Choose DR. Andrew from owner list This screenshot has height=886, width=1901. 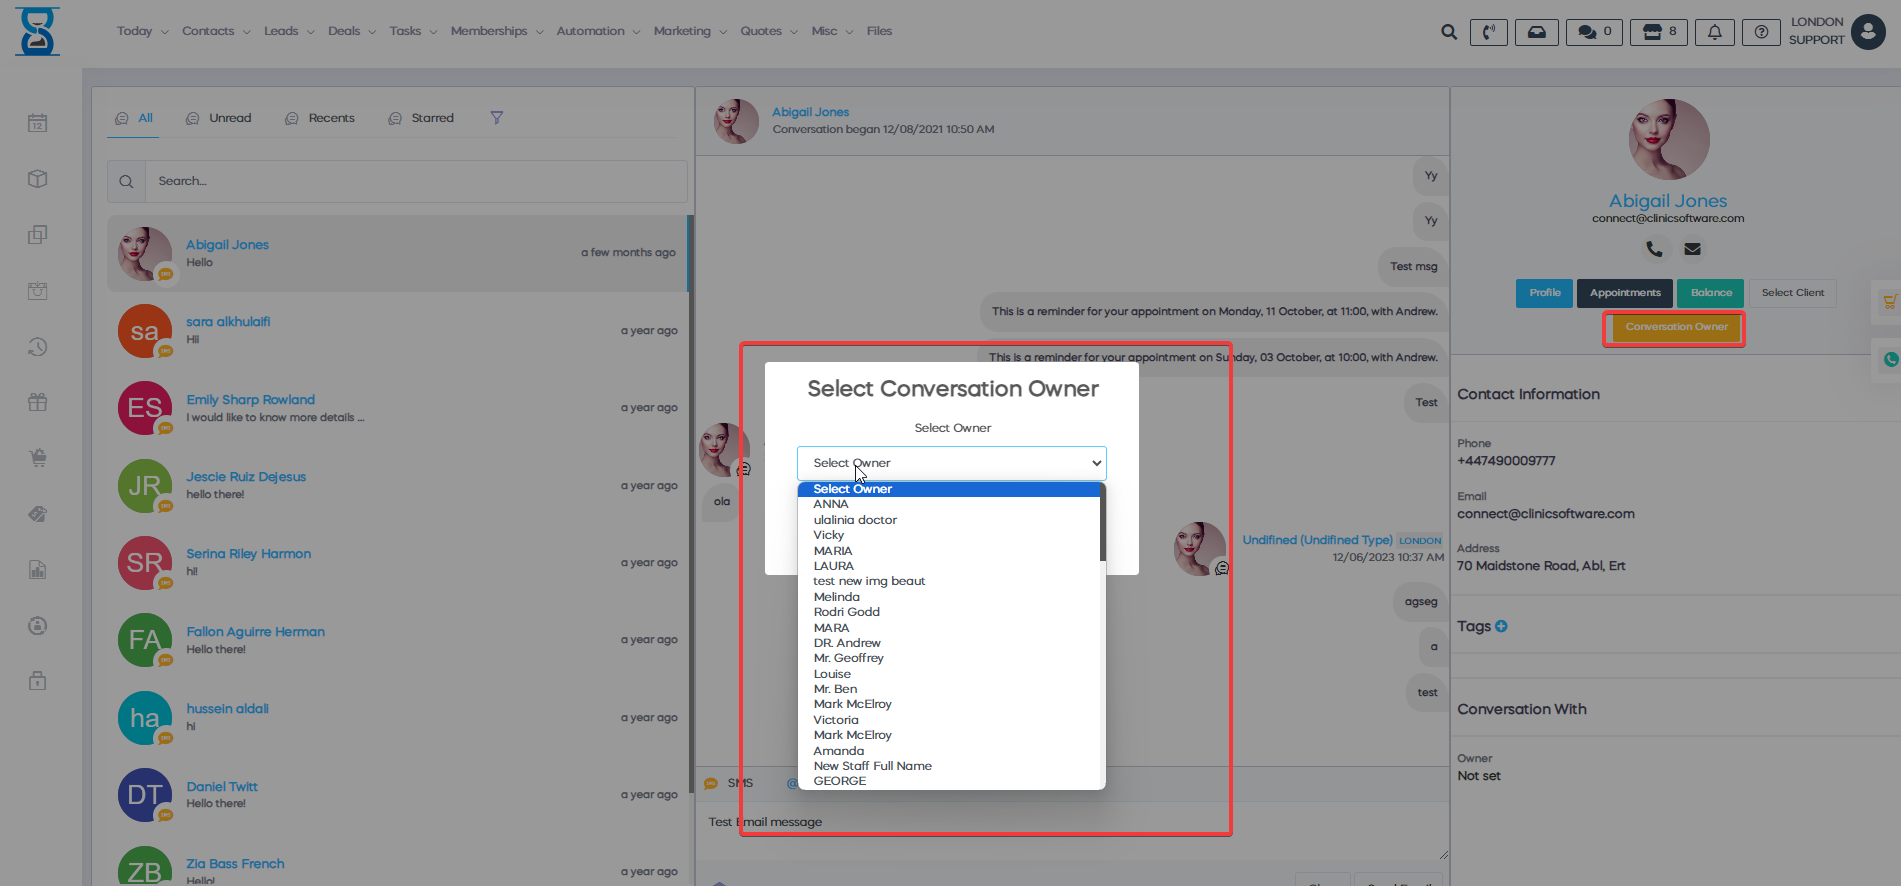[x=847, y=643]
